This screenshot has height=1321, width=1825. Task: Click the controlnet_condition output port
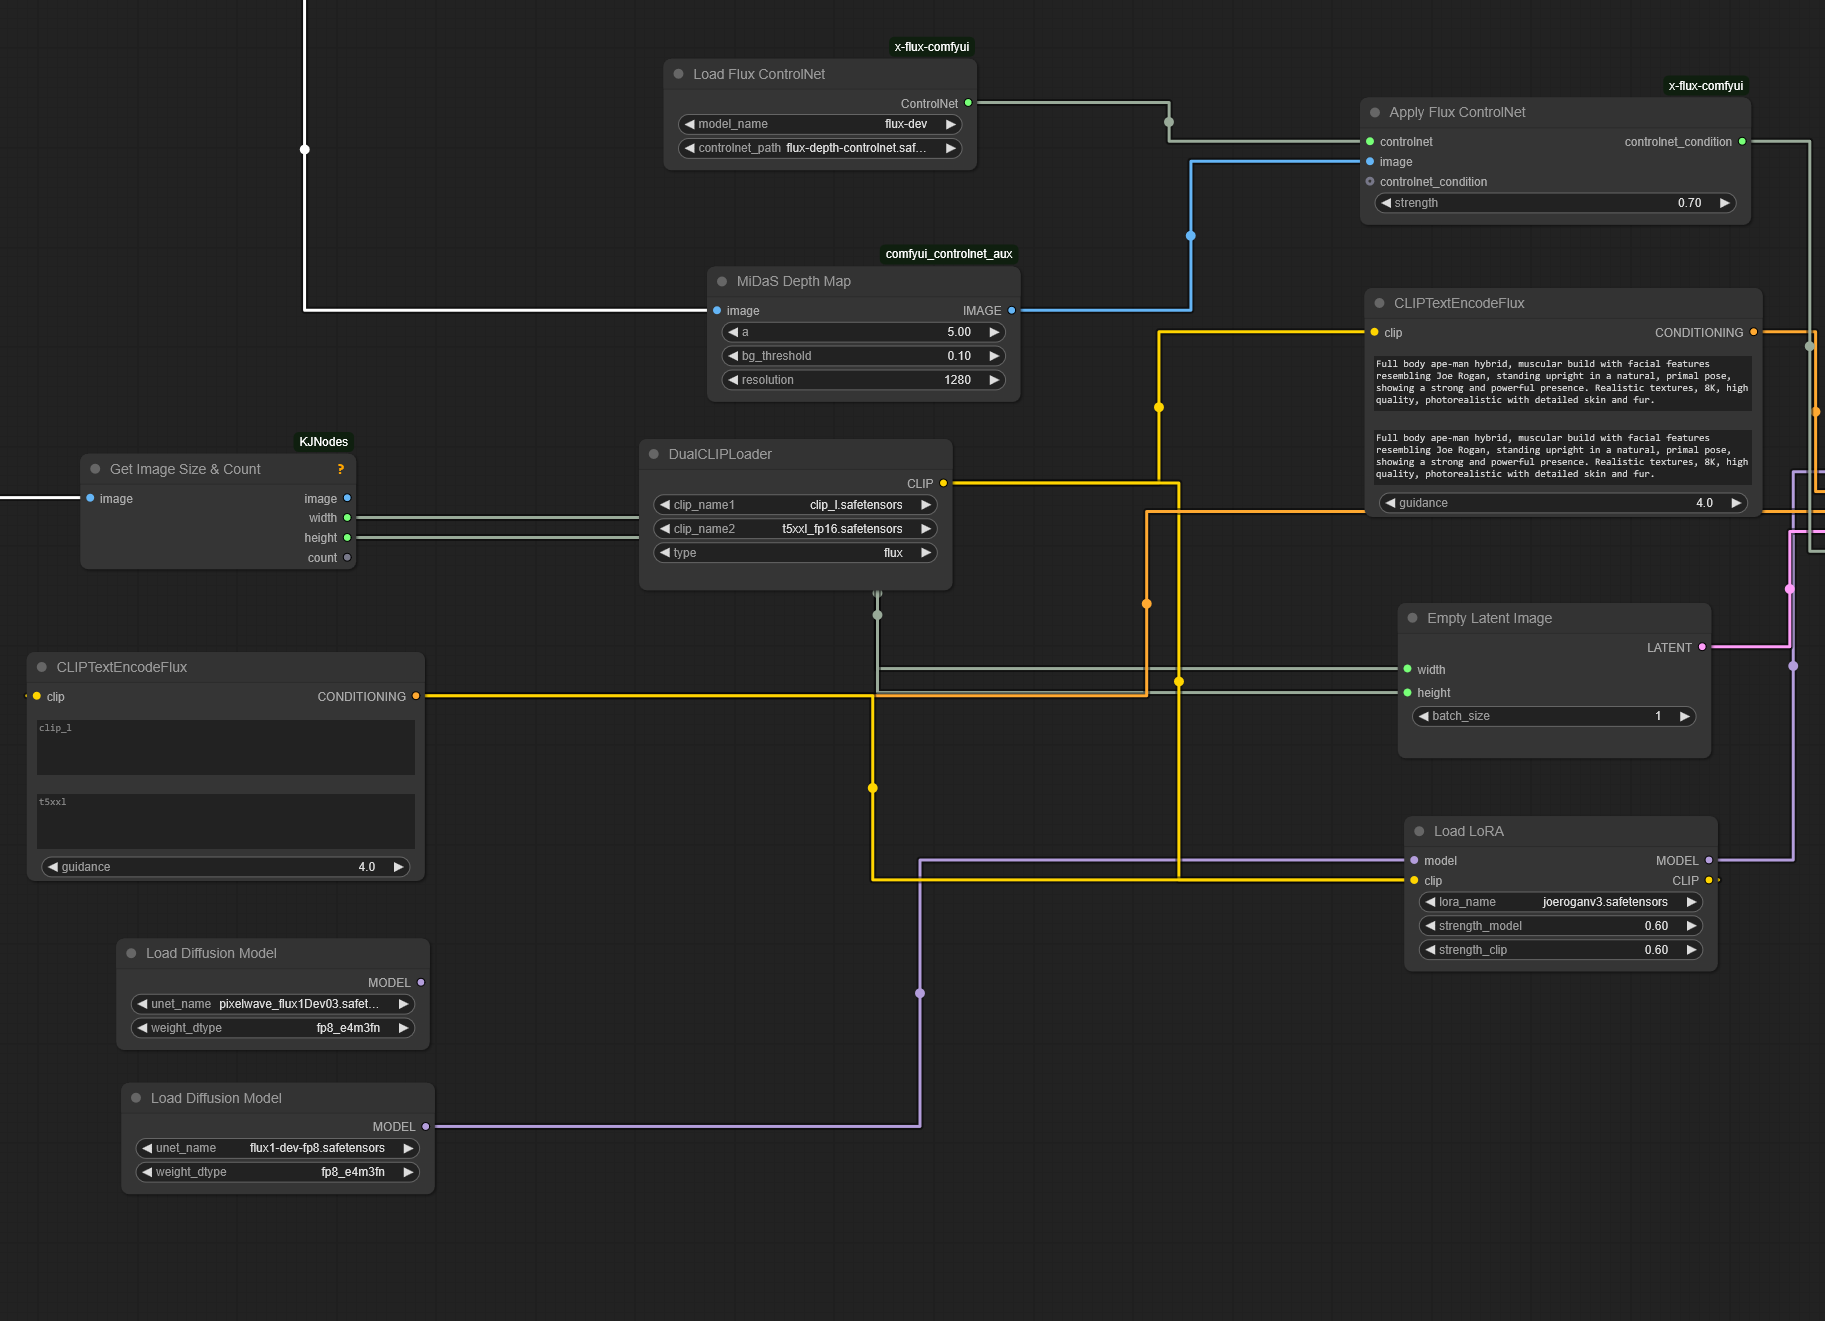[1742, 142]
